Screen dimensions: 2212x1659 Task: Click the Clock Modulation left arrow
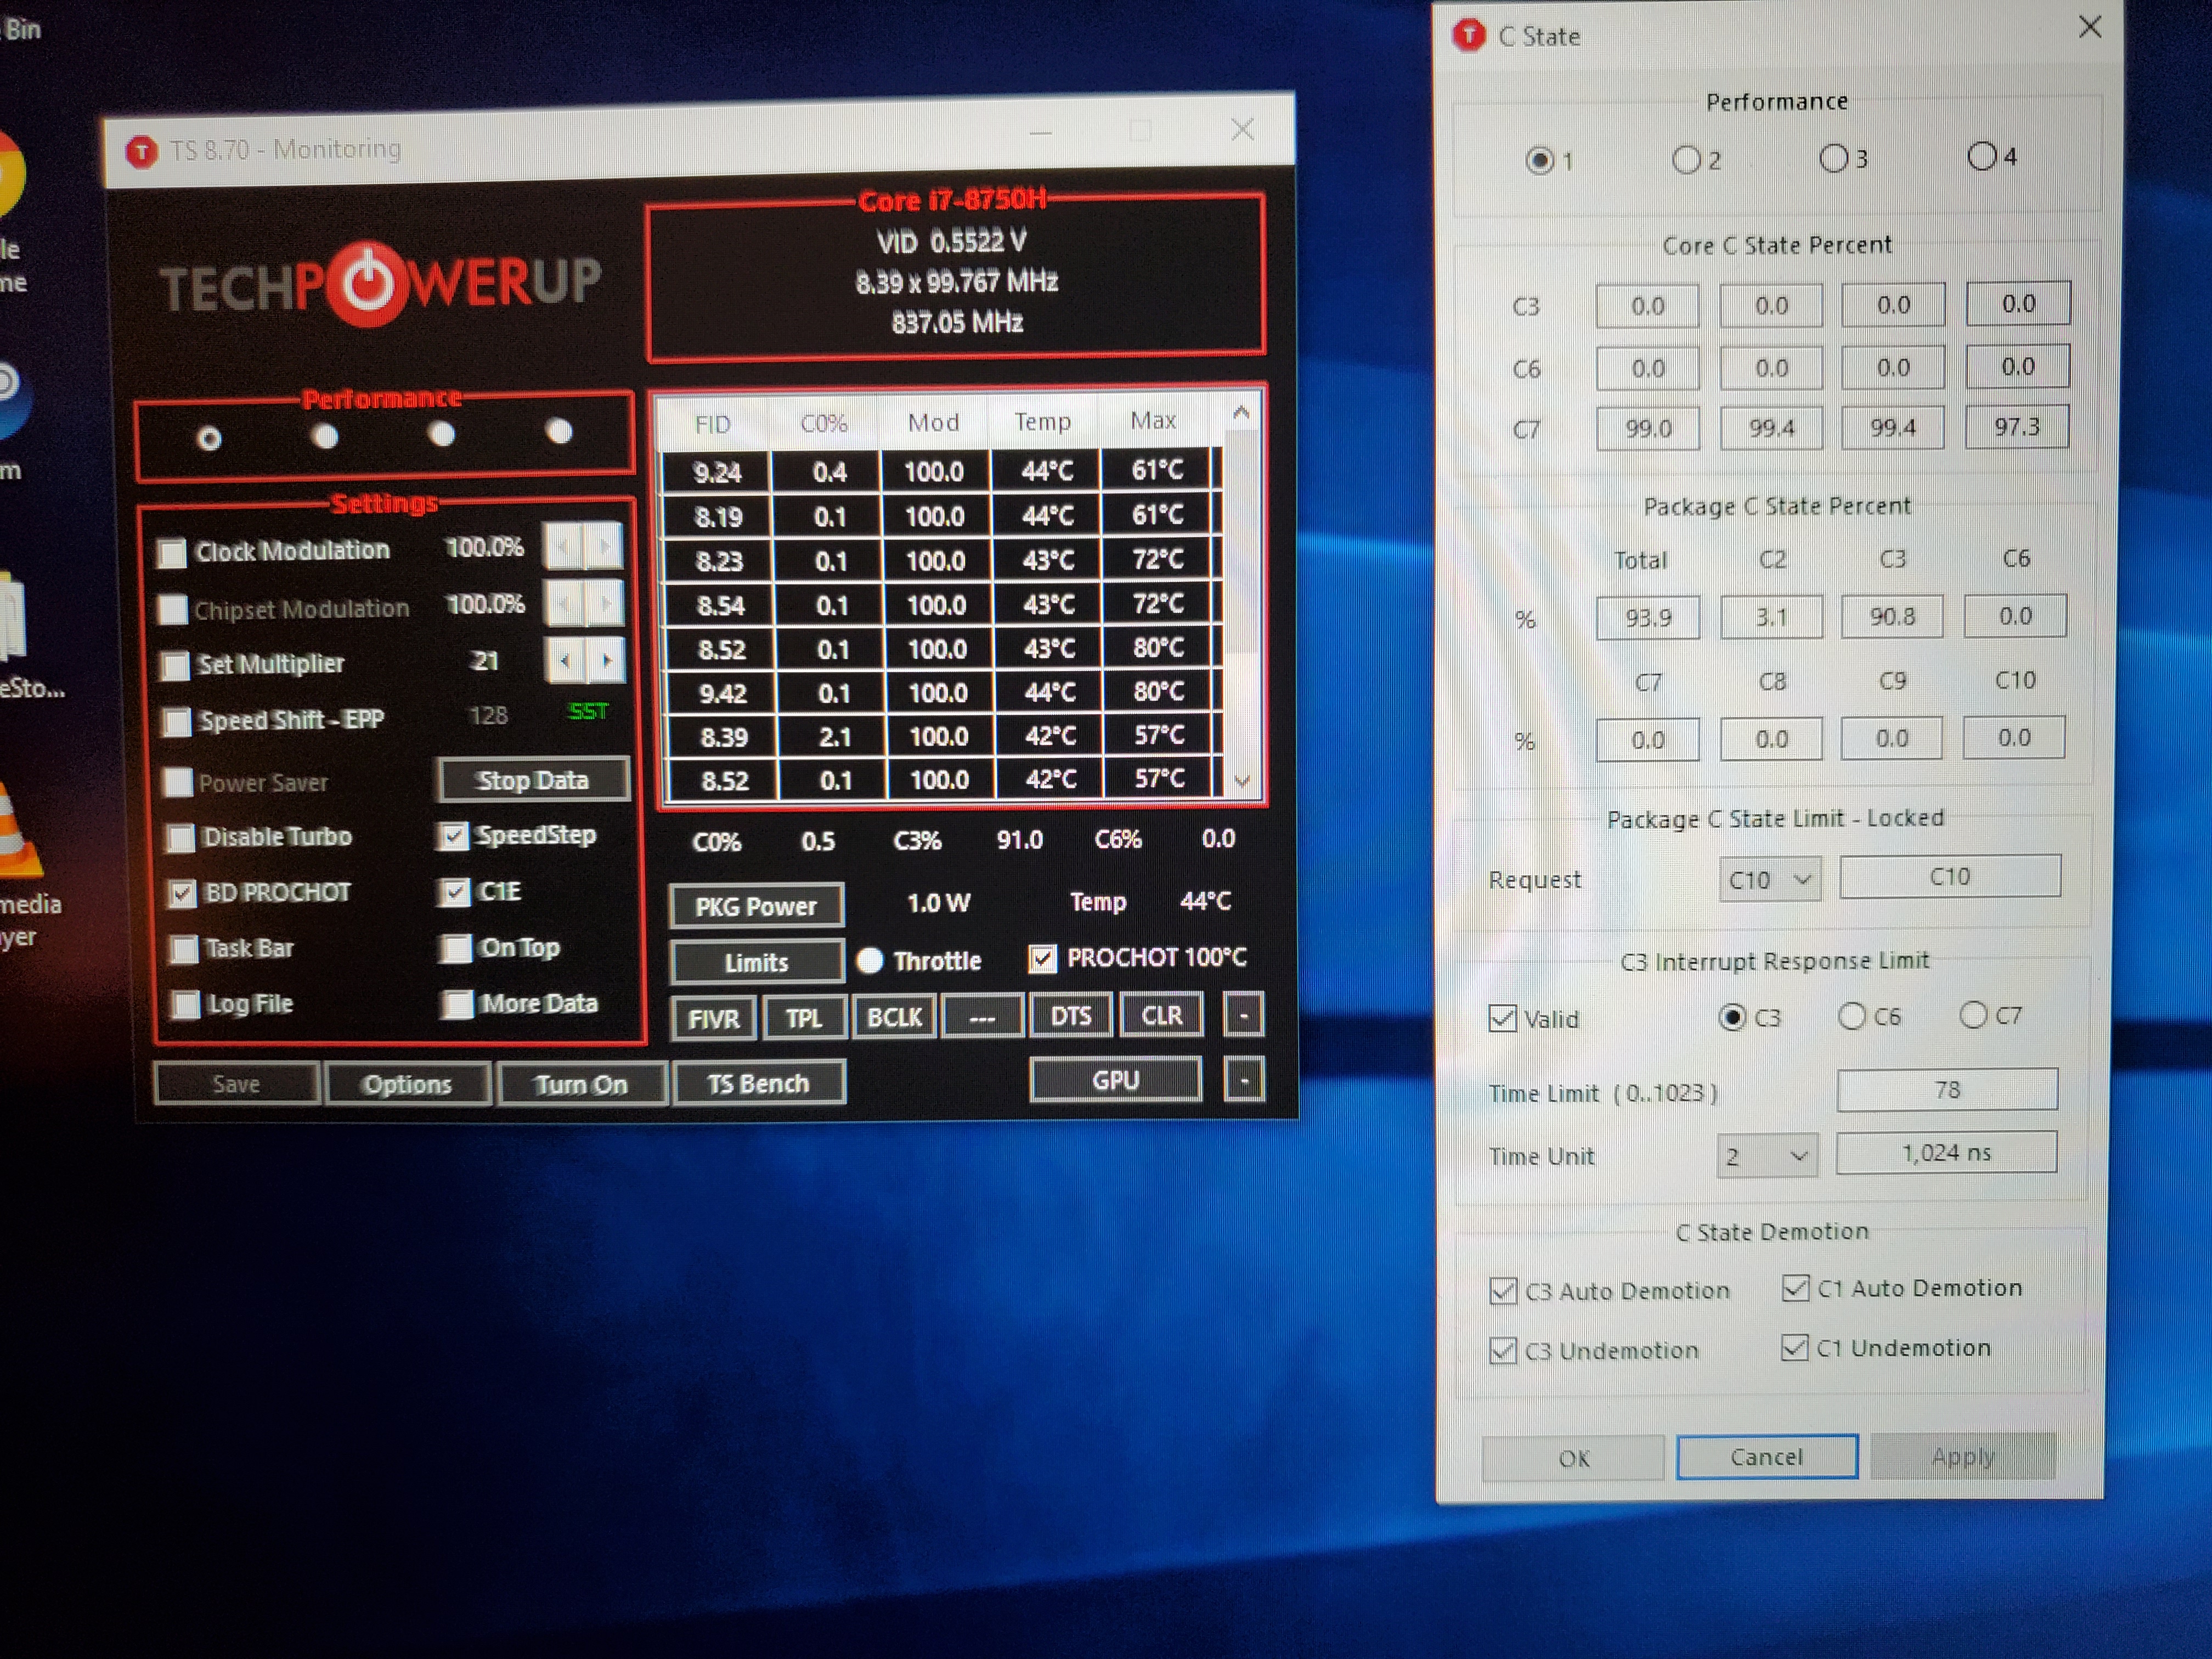point(563,547)
